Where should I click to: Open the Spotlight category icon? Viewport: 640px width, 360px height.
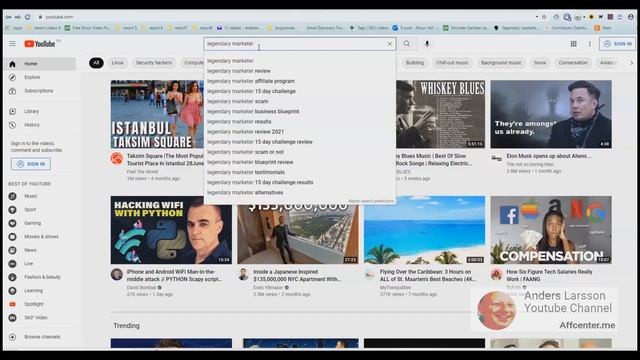[x=13, y=304]
